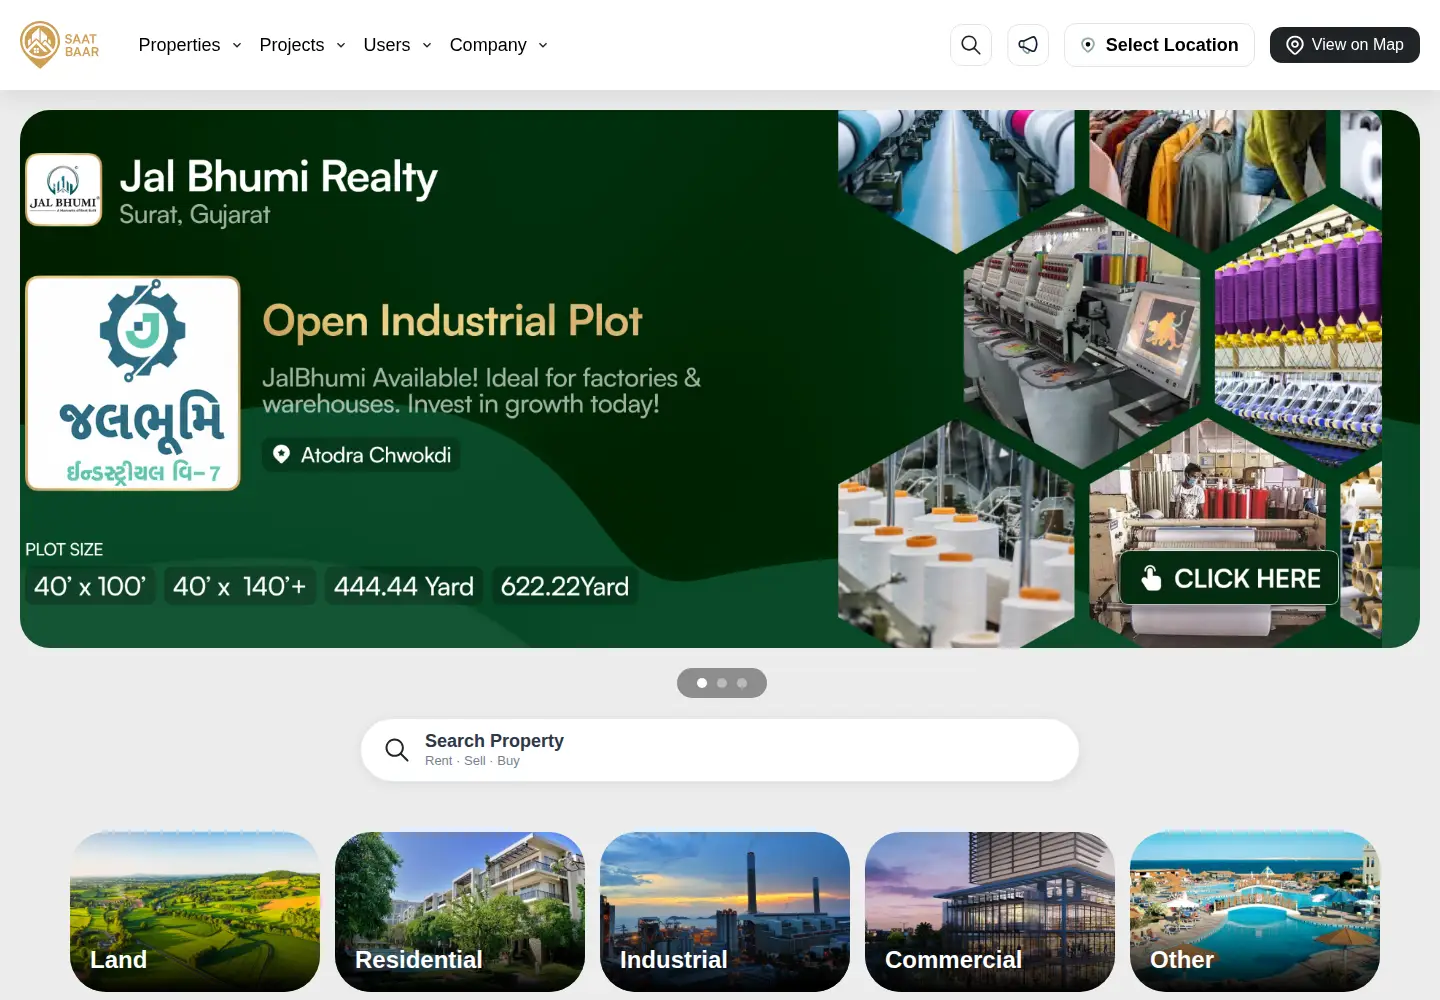This screenshot has height=1000, width=1440.
Task: Expand the Users dropdown menu
Action: (x=397, y=45)
